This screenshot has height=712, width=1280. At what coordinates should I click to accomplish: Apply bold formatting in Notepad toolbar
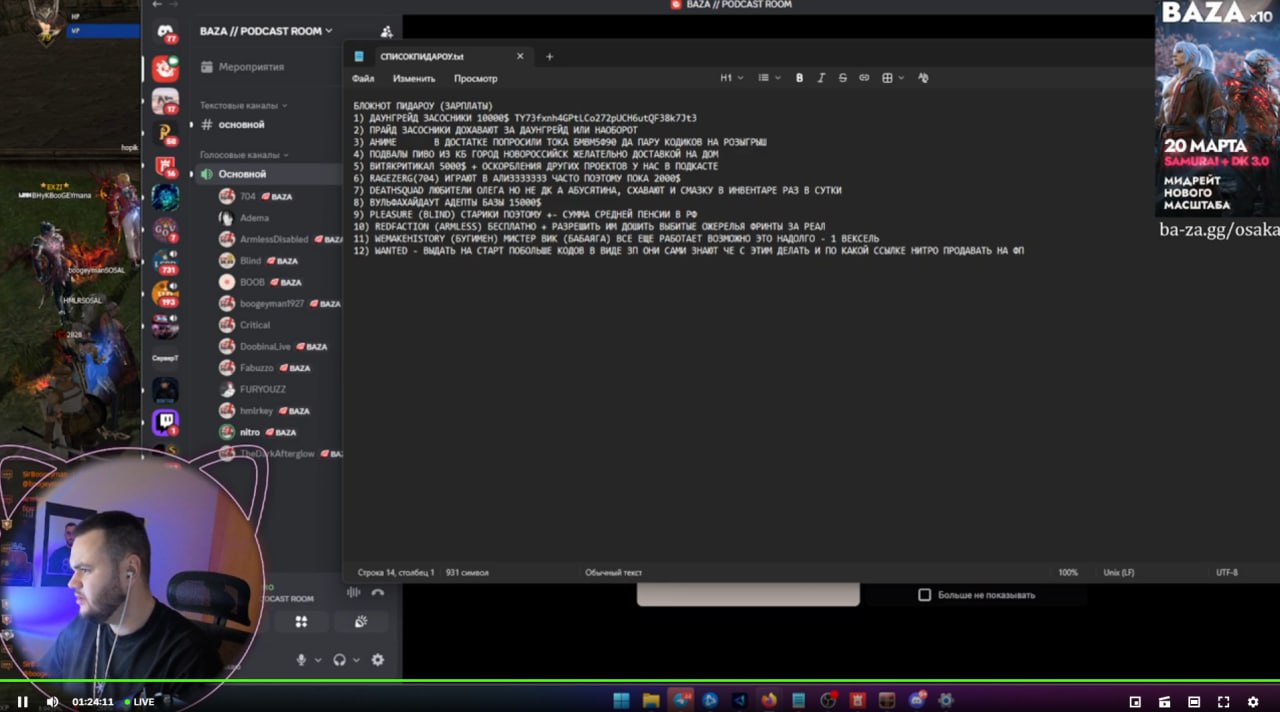(x=799, y=78)
